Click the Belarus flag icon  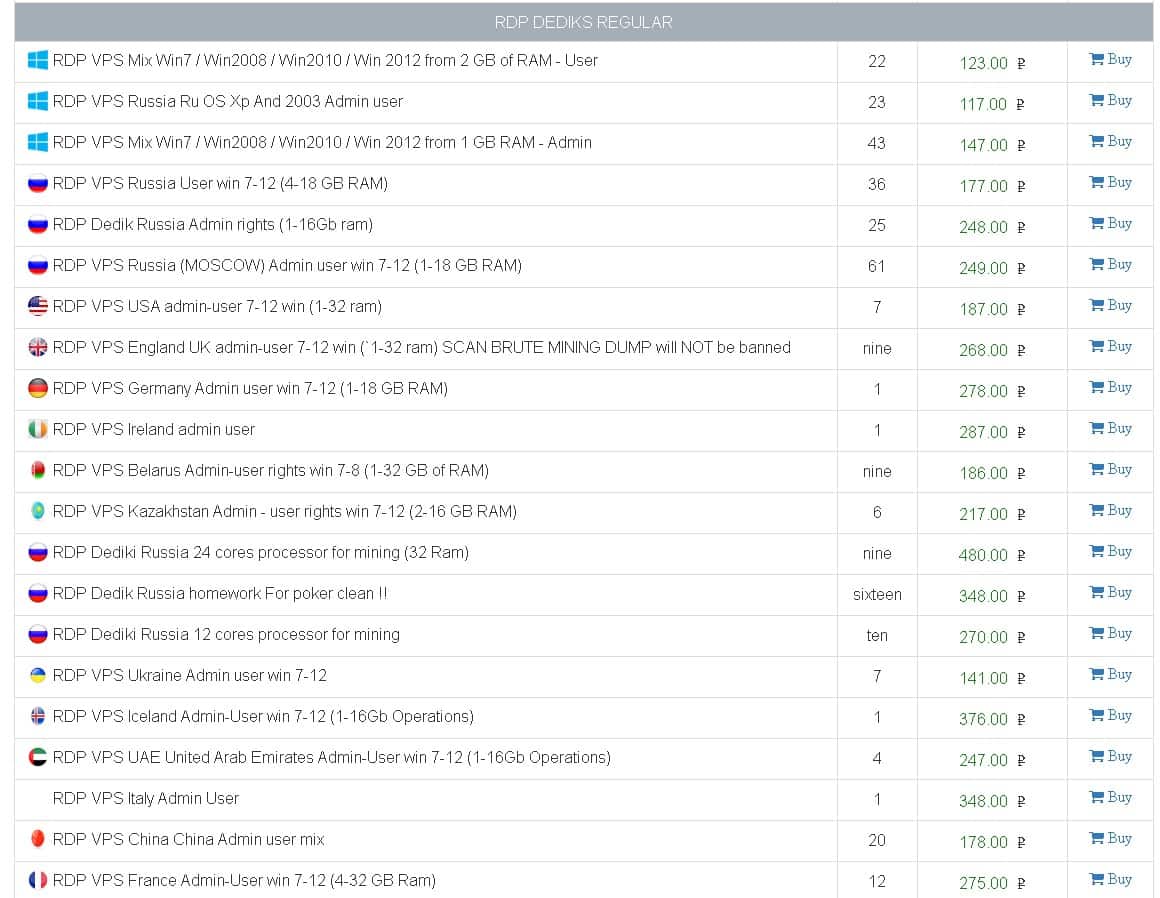pyautogui.click(x=38, y=470)
